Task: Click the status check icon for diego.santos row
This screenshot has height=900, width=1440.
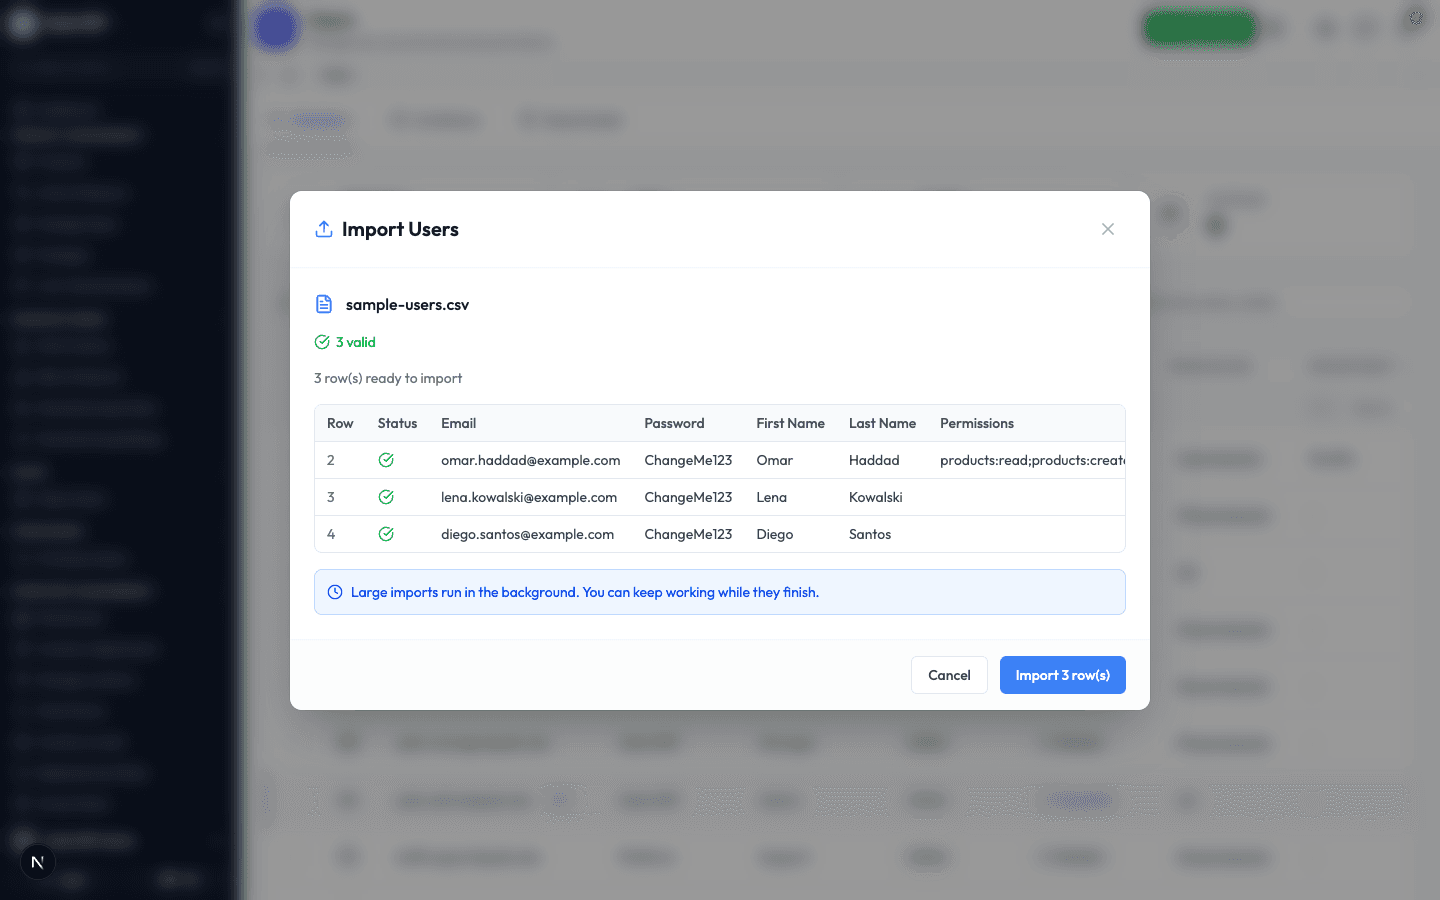Action: point(386,534)
